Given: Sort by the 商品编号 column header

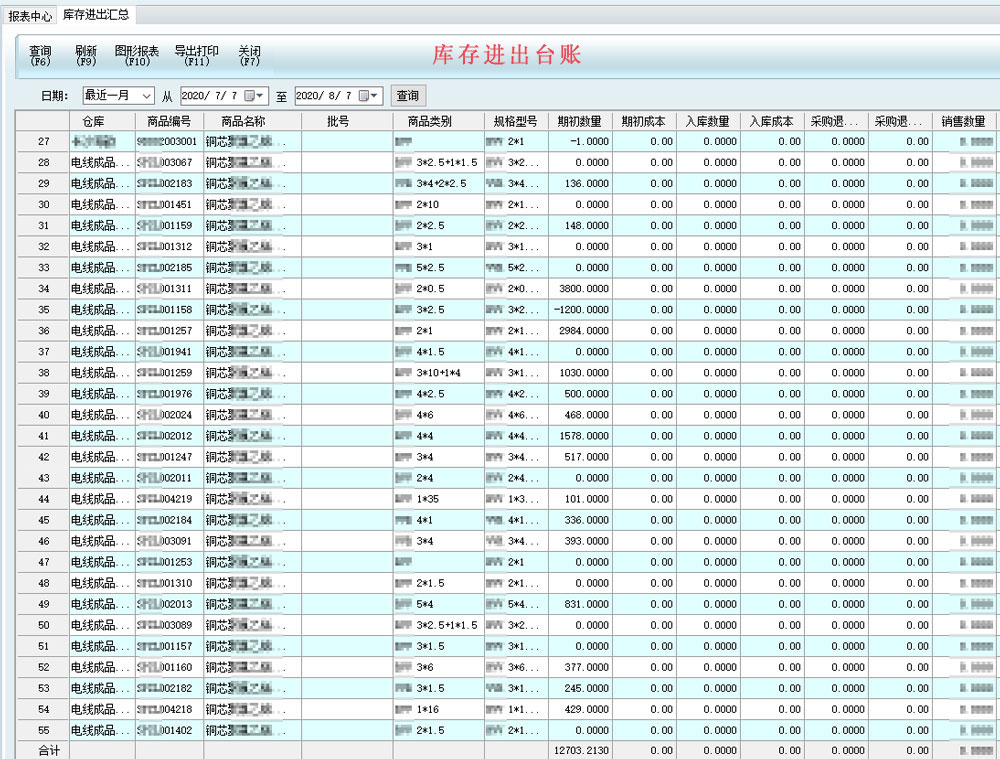Looking at the screenshot, I should (x=169, y=121).
